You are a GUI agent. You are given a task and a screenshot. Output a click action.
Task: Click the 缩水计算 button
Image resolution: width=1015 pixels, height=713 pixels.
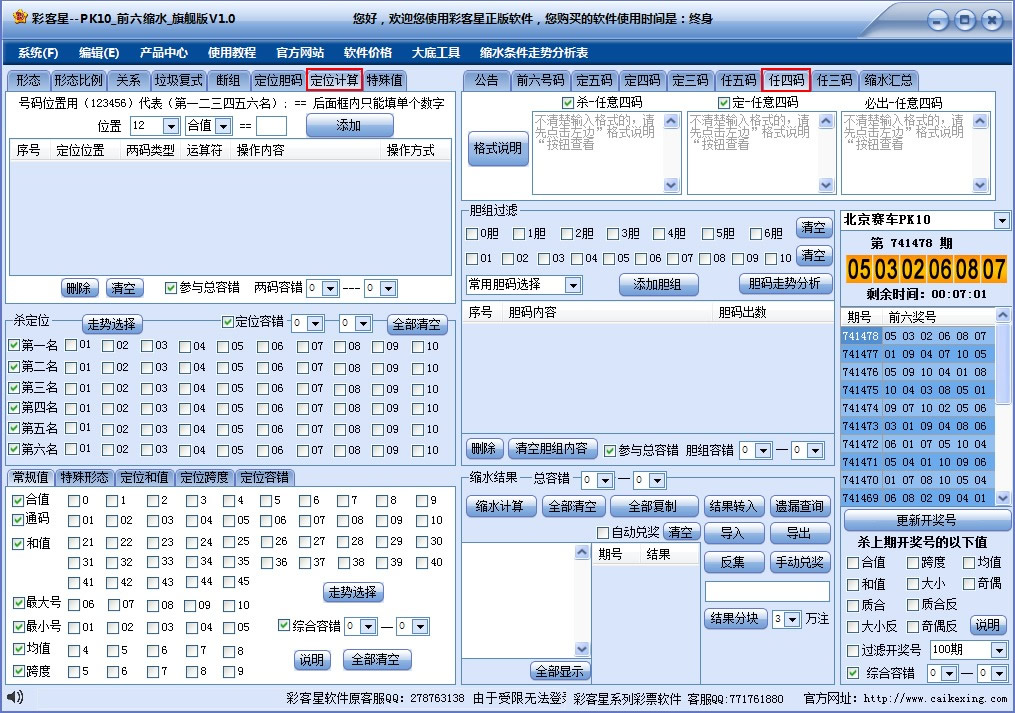500,506
